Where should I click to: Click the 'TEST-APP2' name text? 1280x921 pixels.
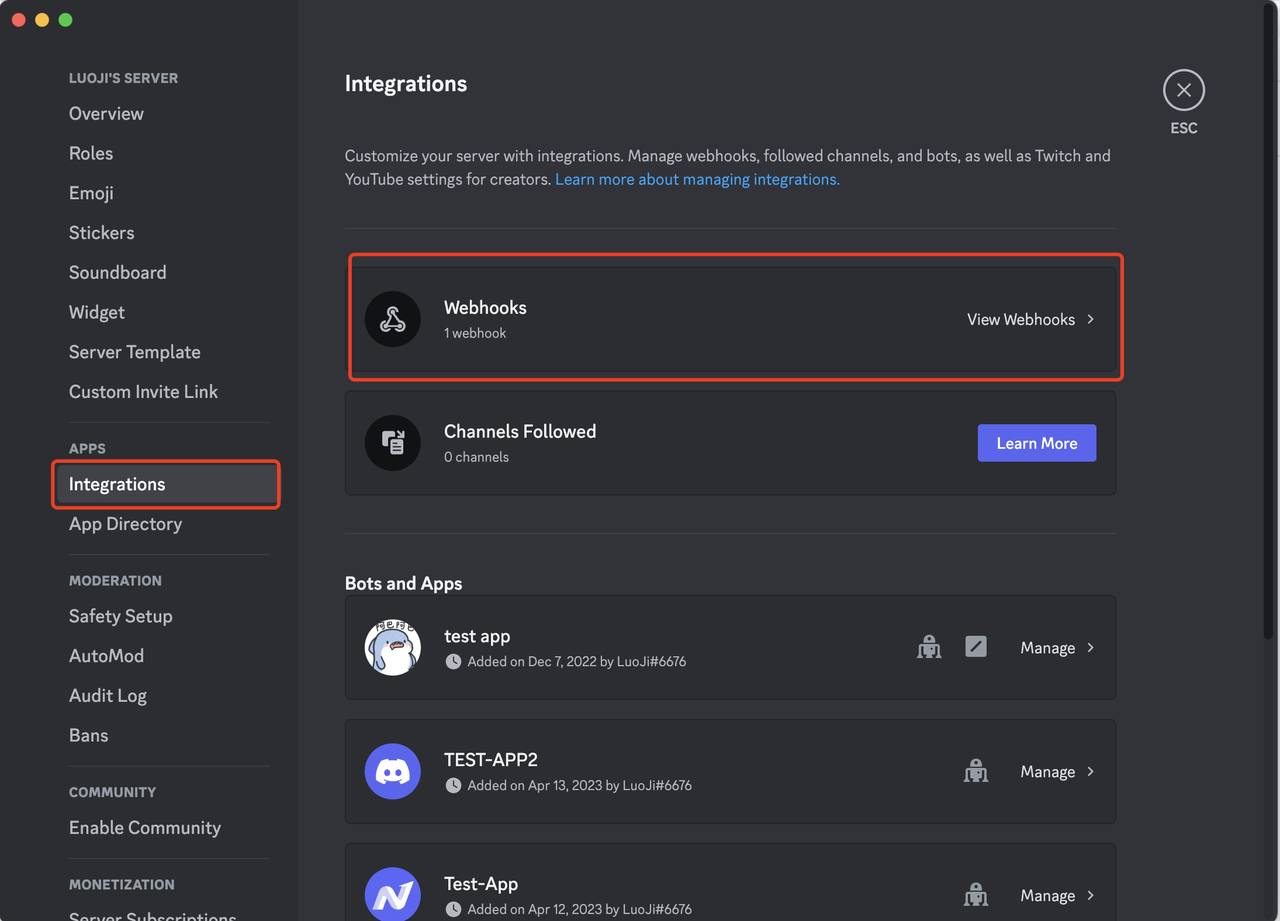(491, 760)
